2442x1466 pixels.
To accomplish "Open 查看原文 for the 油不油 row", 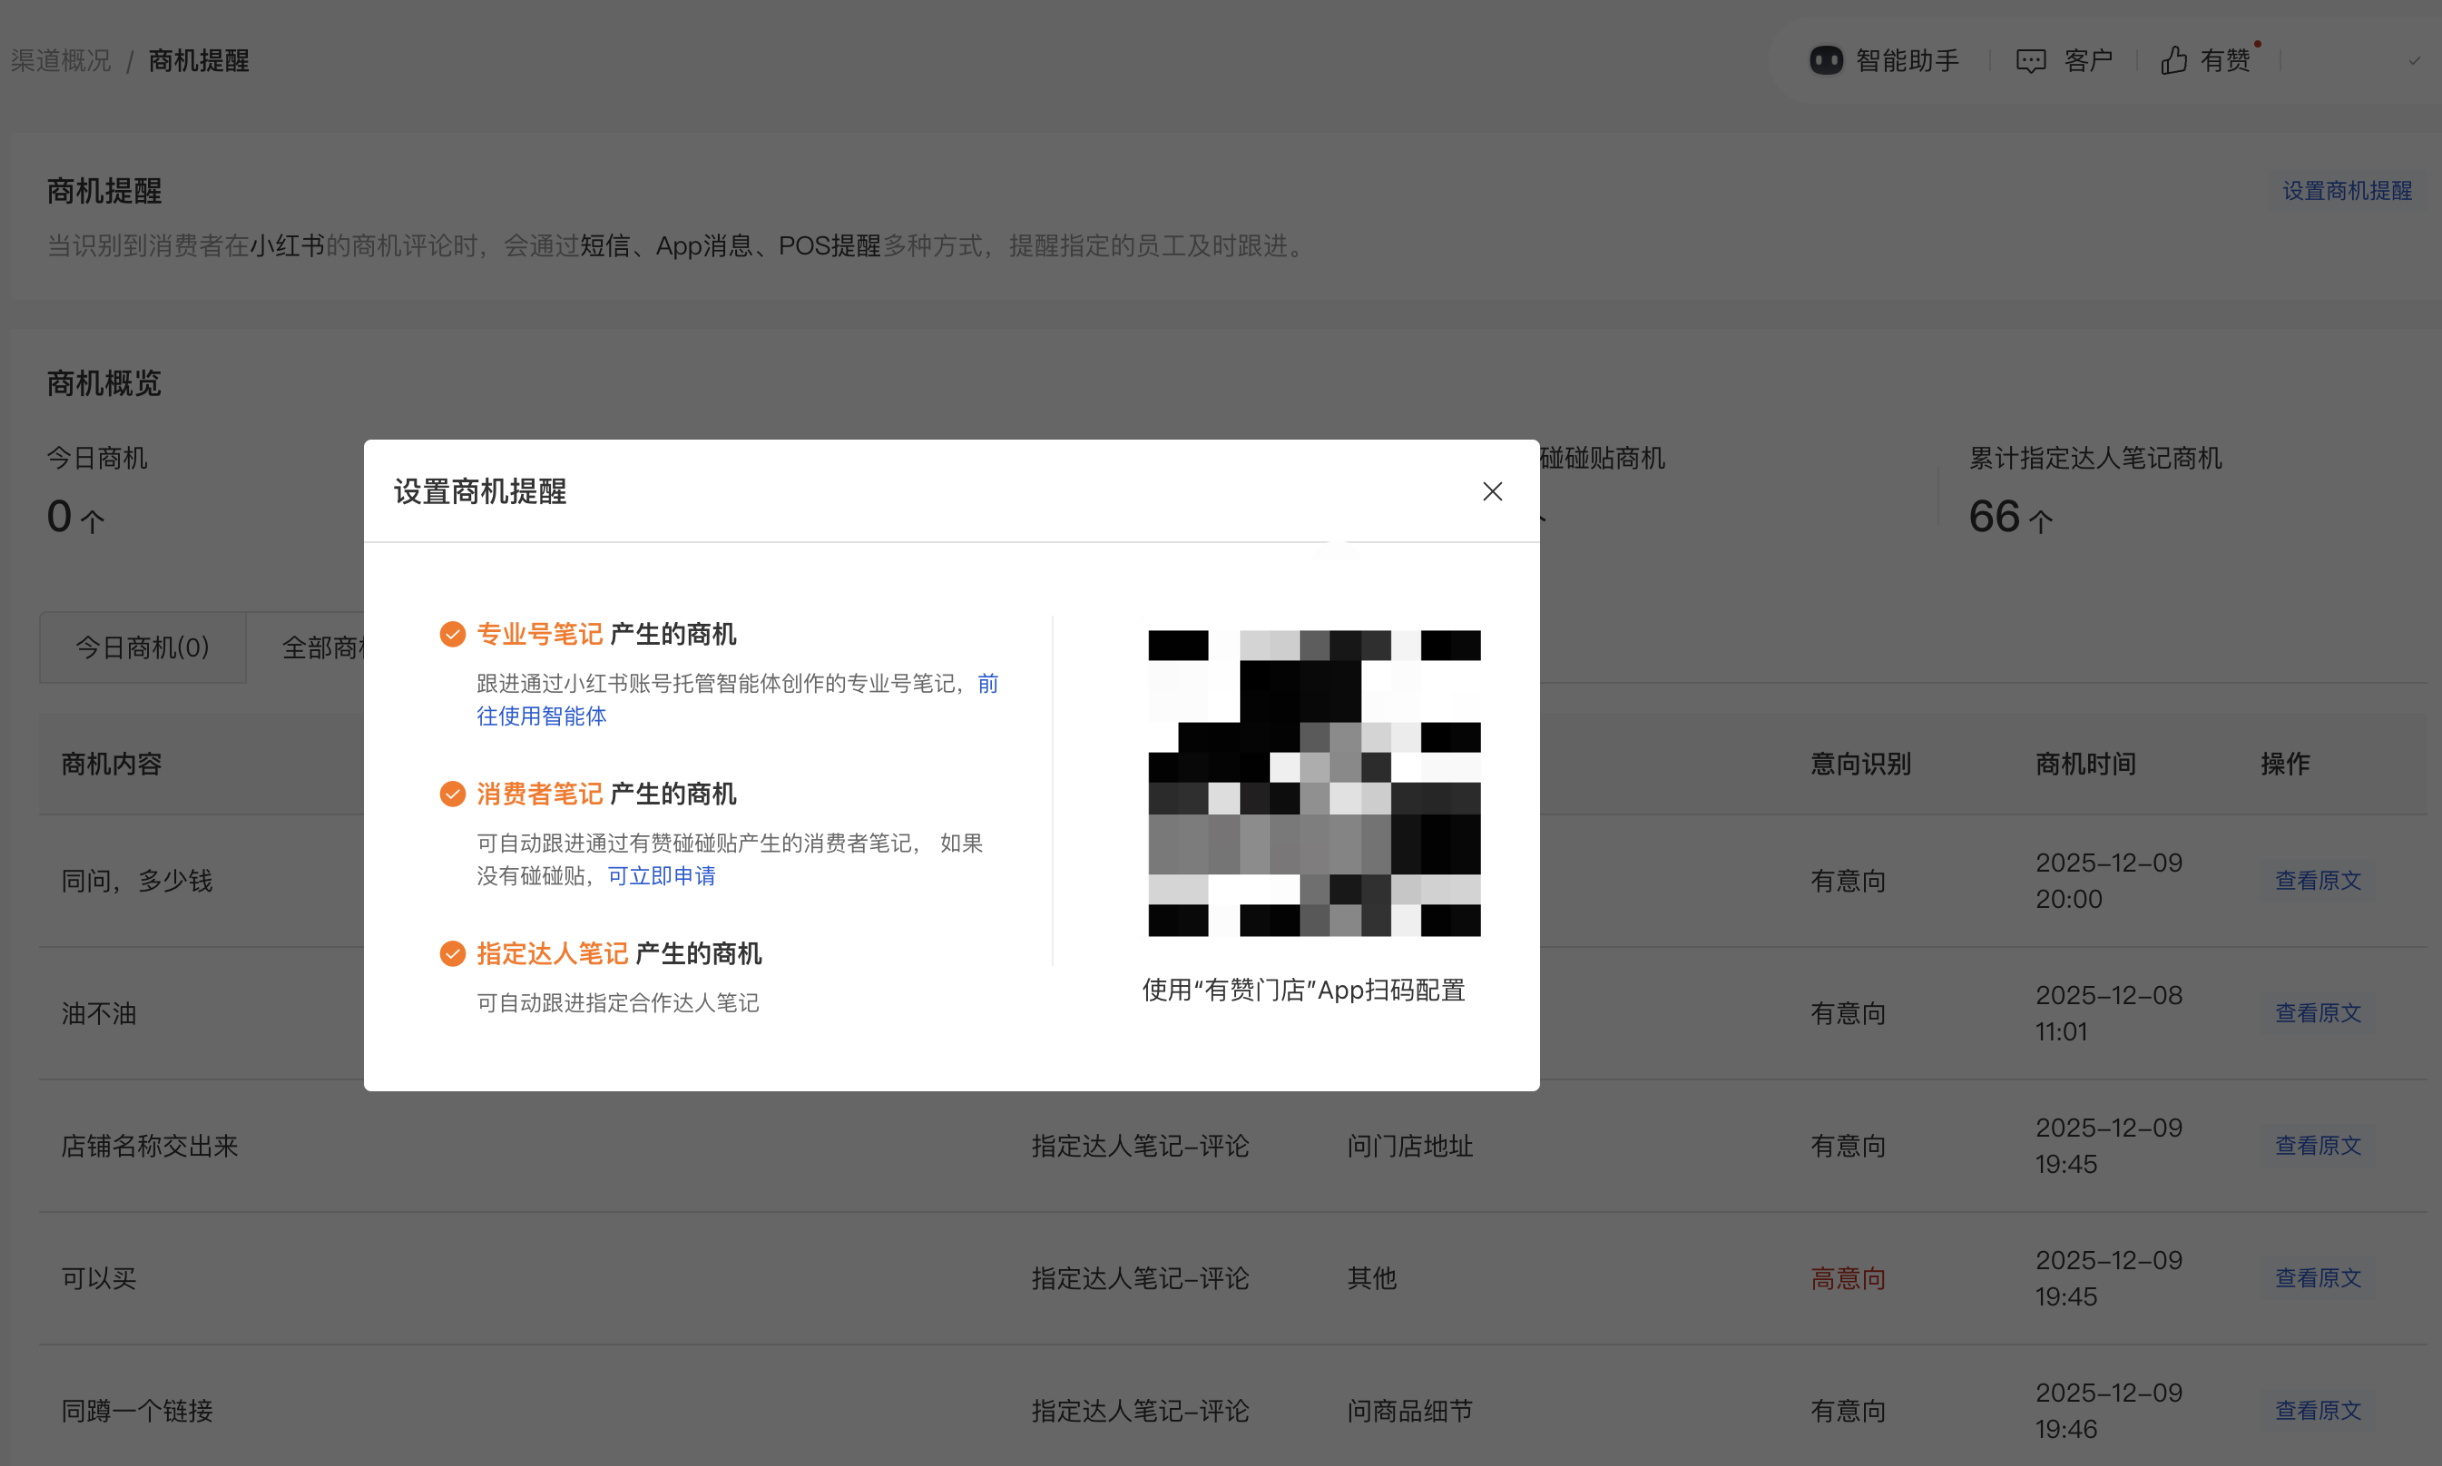I will coord(2317,1012).
